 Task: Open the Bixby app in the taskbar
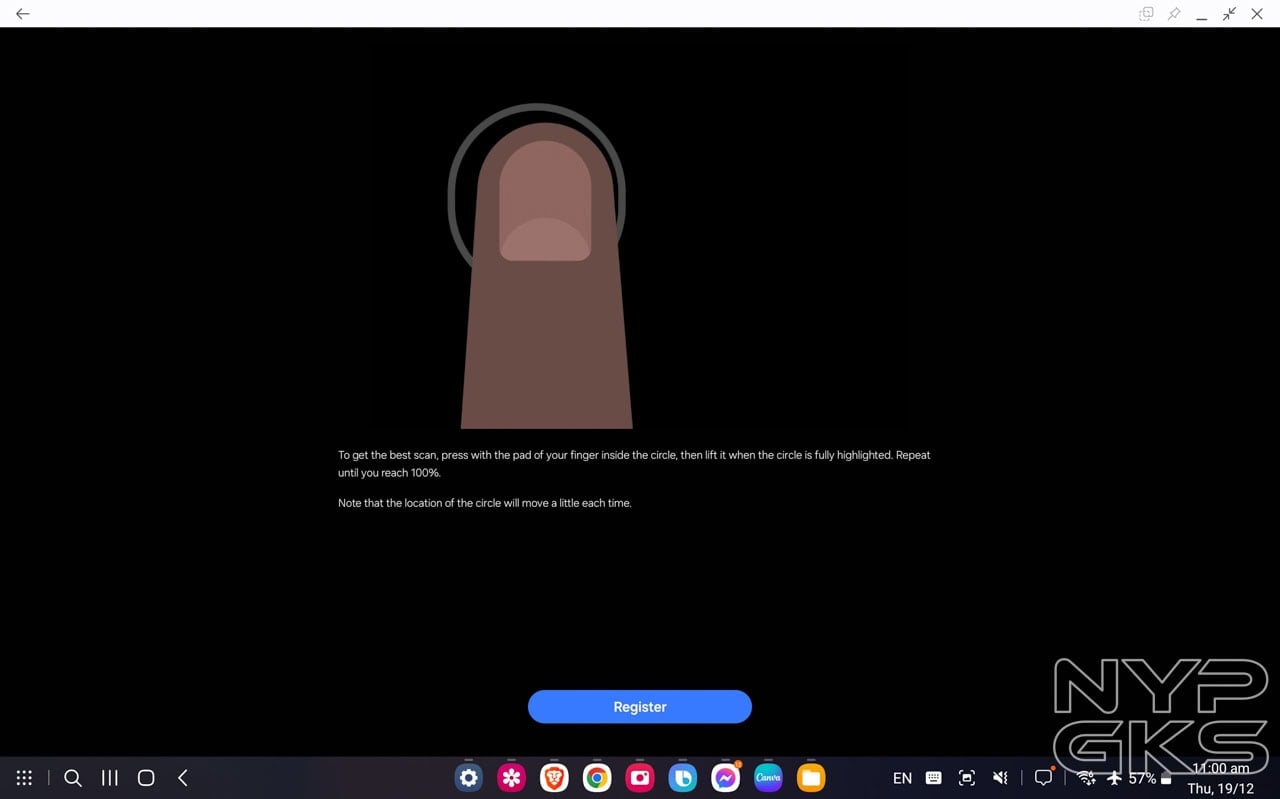(x=683, y=778)
